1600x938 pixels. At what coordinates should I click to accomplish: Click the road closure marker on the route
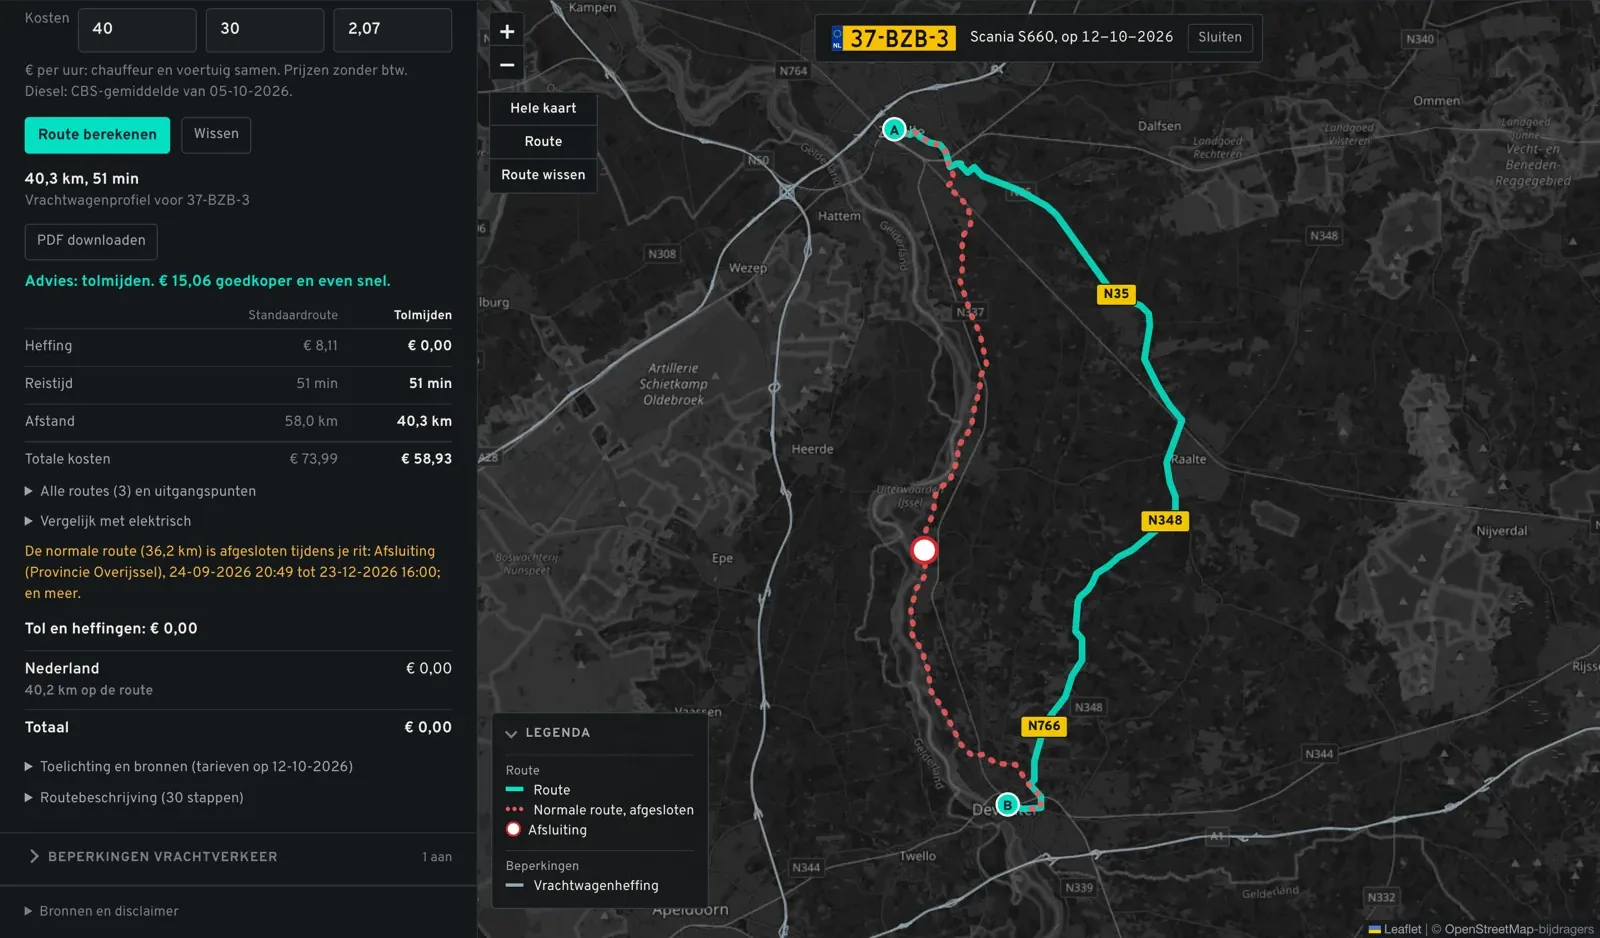[x=924, y=550]
